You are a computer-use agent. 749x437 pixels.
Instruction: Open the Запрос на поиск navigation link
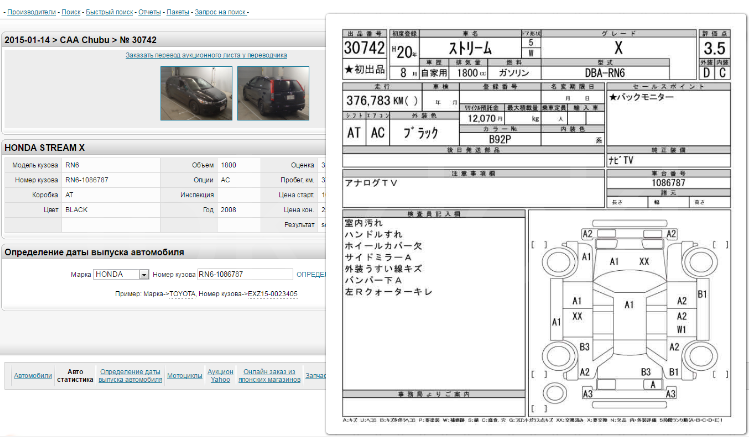click(x=221, y=12)
